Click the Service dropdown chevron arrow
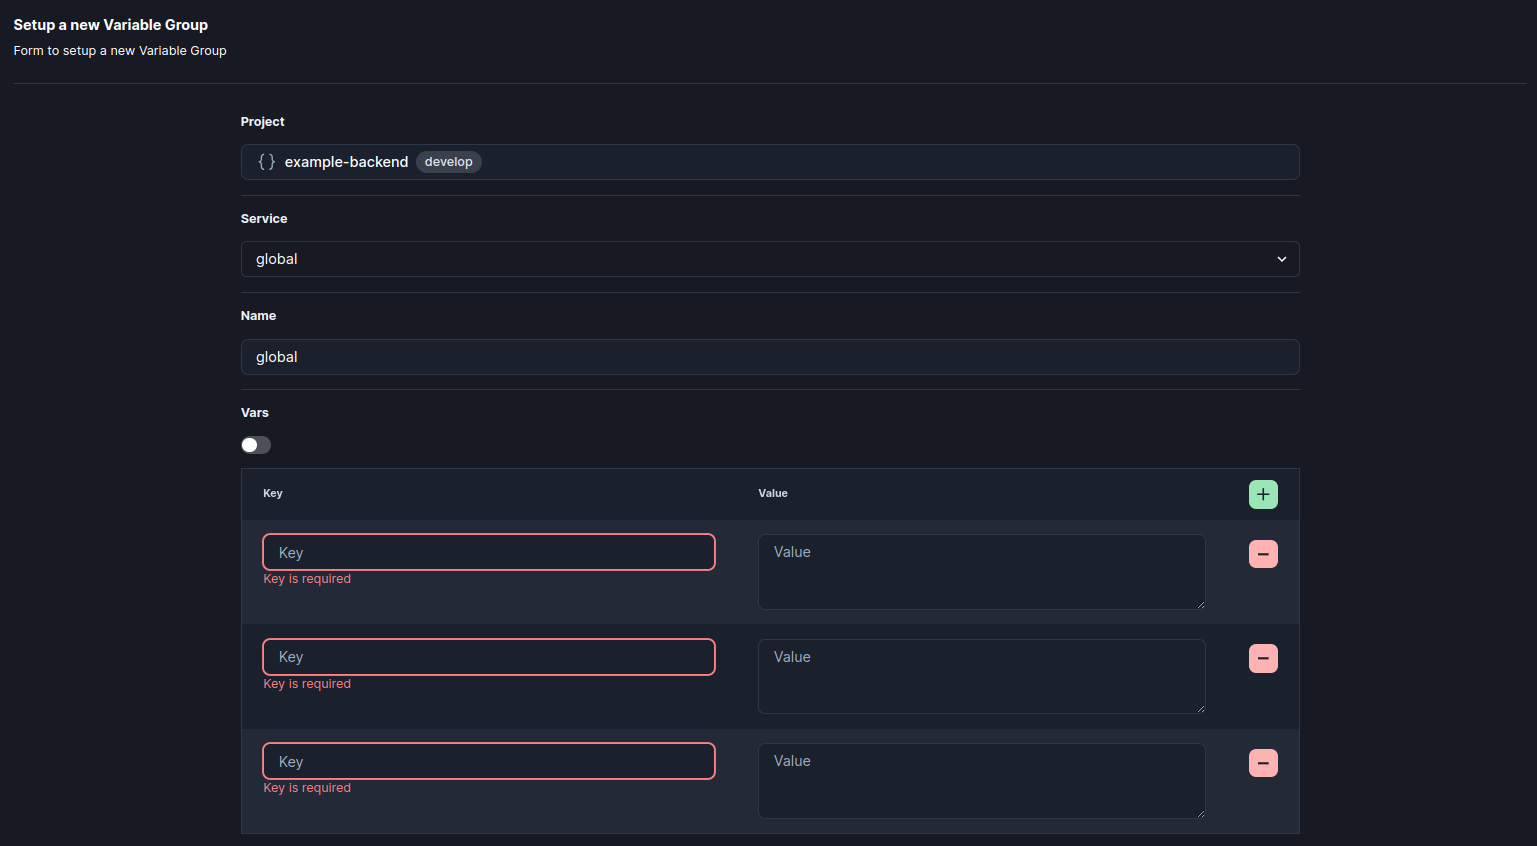This screenshot has width=1537, height=846. tap(1282, 259)
